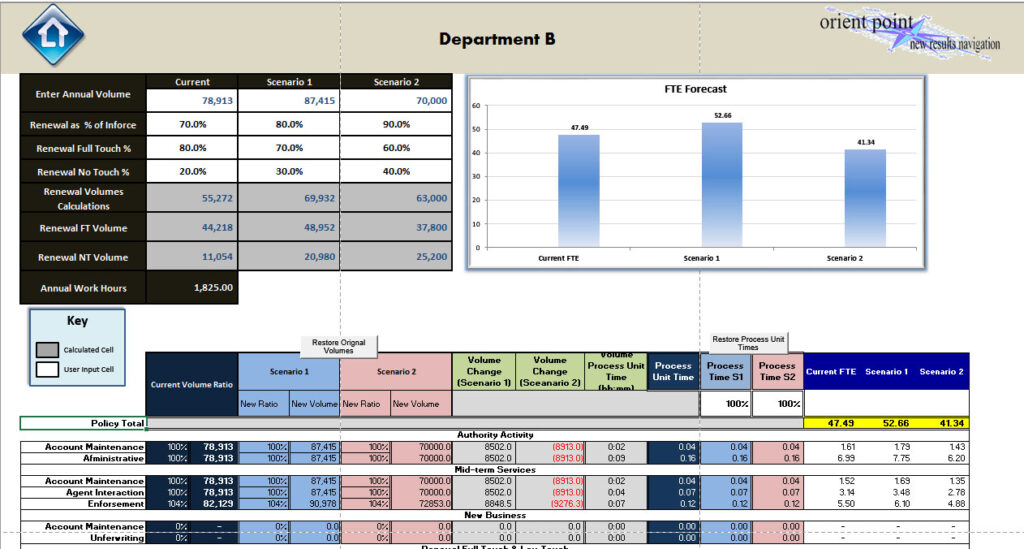Click Renewal NT Volume value 11,054
Image resolution: width=1024 pixels, height=549 pixels.
(x=192, y=257)
